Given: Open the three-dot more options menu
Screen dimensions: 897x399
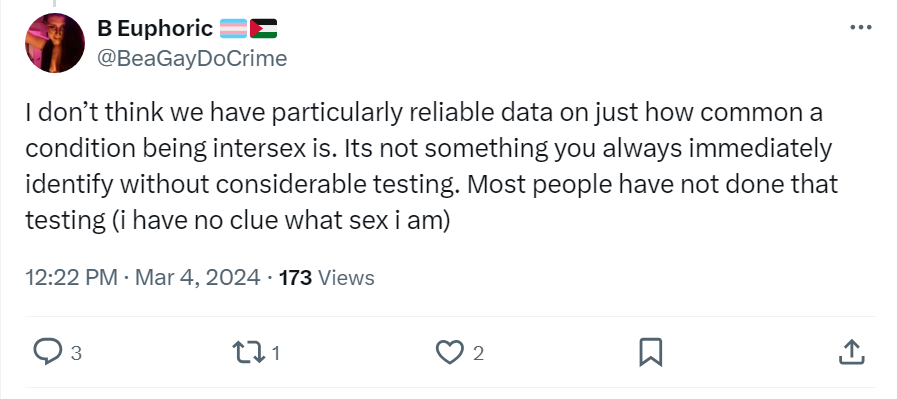Looking at the screenshot, I should click(861, 27).
